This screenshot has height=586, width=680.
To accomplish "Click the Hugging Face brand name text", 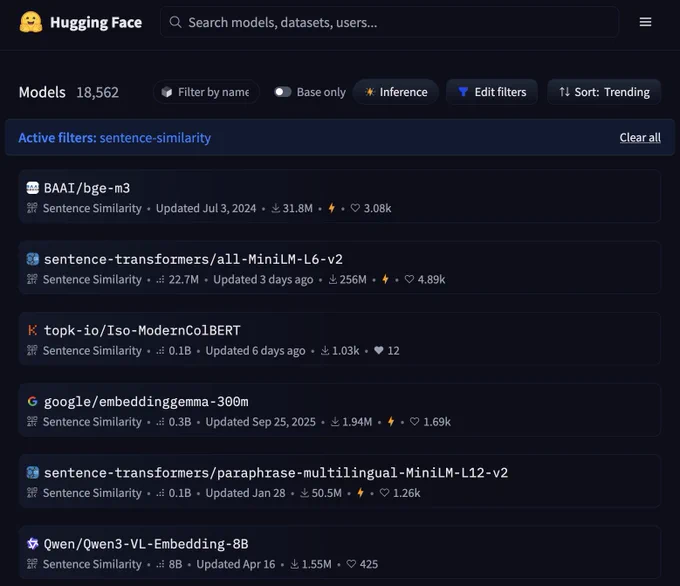I will click(96, 22).
